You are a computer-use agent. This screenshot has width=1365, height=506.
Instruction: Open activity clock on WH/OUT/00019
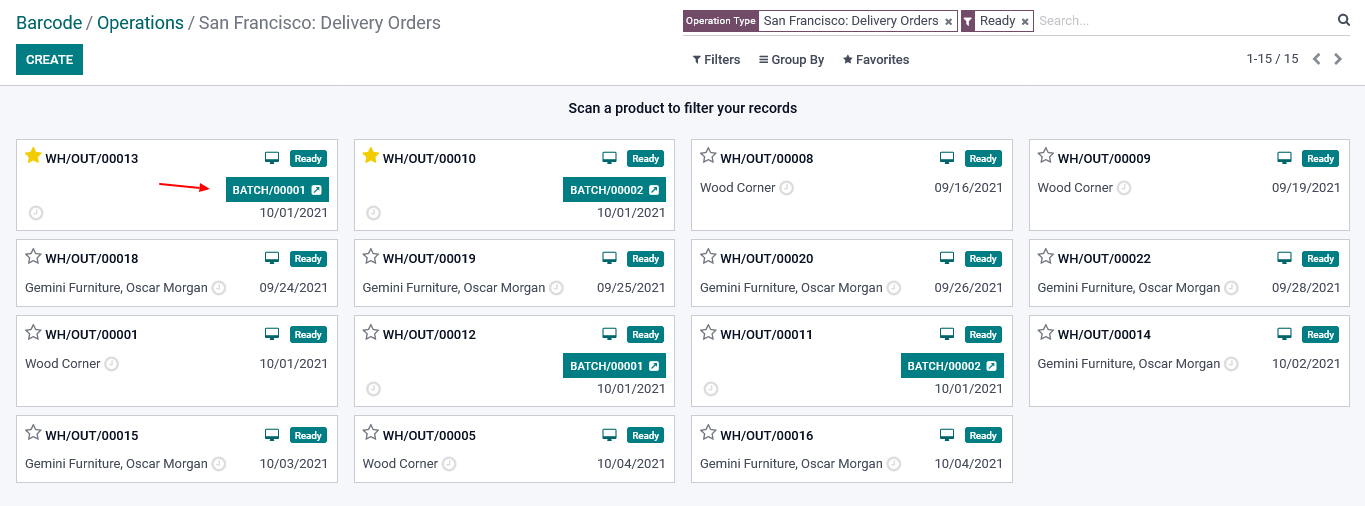pos(557,288)
